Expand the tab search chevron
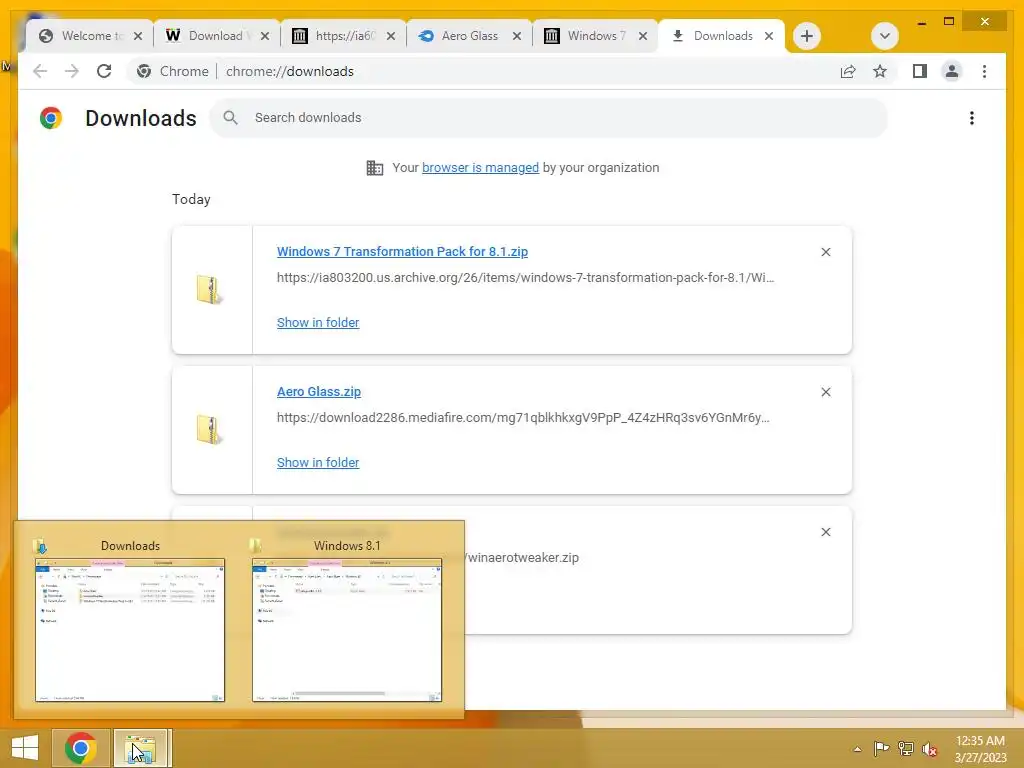The width and height of the screenshot is (1024, 768). (x=885, y=36)
